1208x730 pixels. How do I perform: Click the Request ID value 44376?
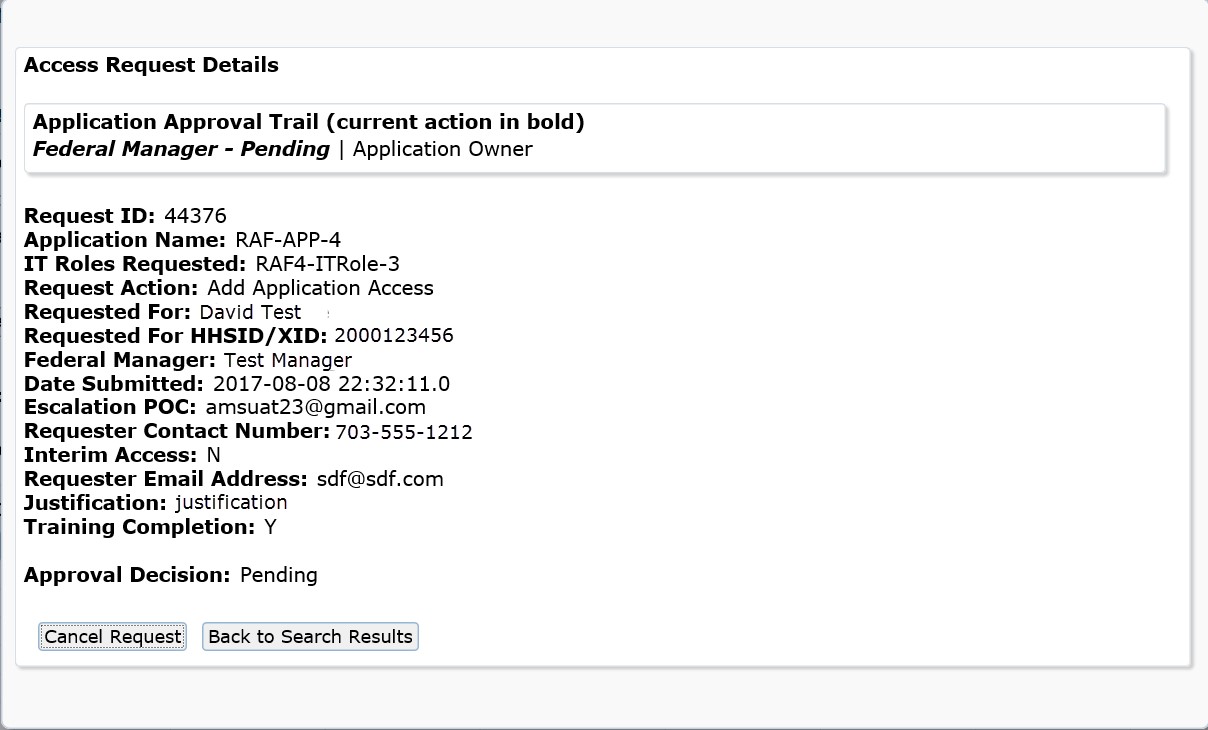pyautogui.click(x=195, y=216)
